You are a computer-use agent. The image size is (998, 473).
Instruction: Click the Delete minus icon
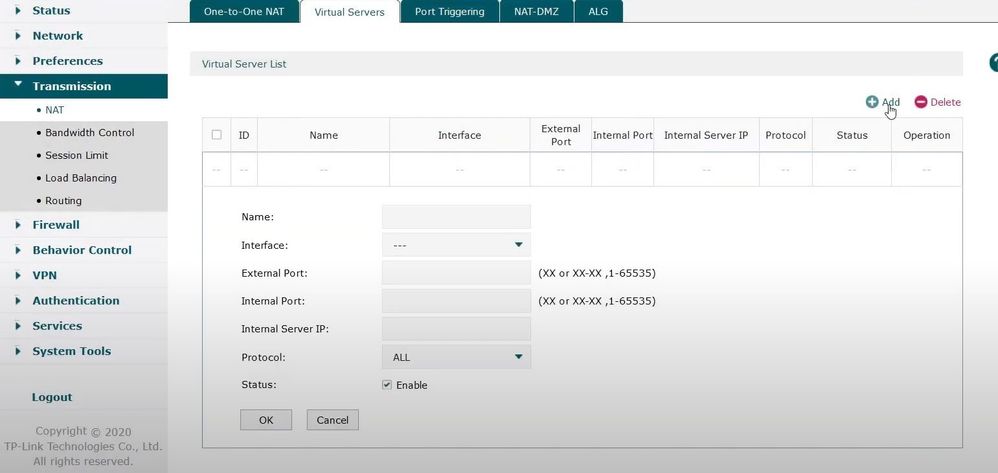point(921,102)
